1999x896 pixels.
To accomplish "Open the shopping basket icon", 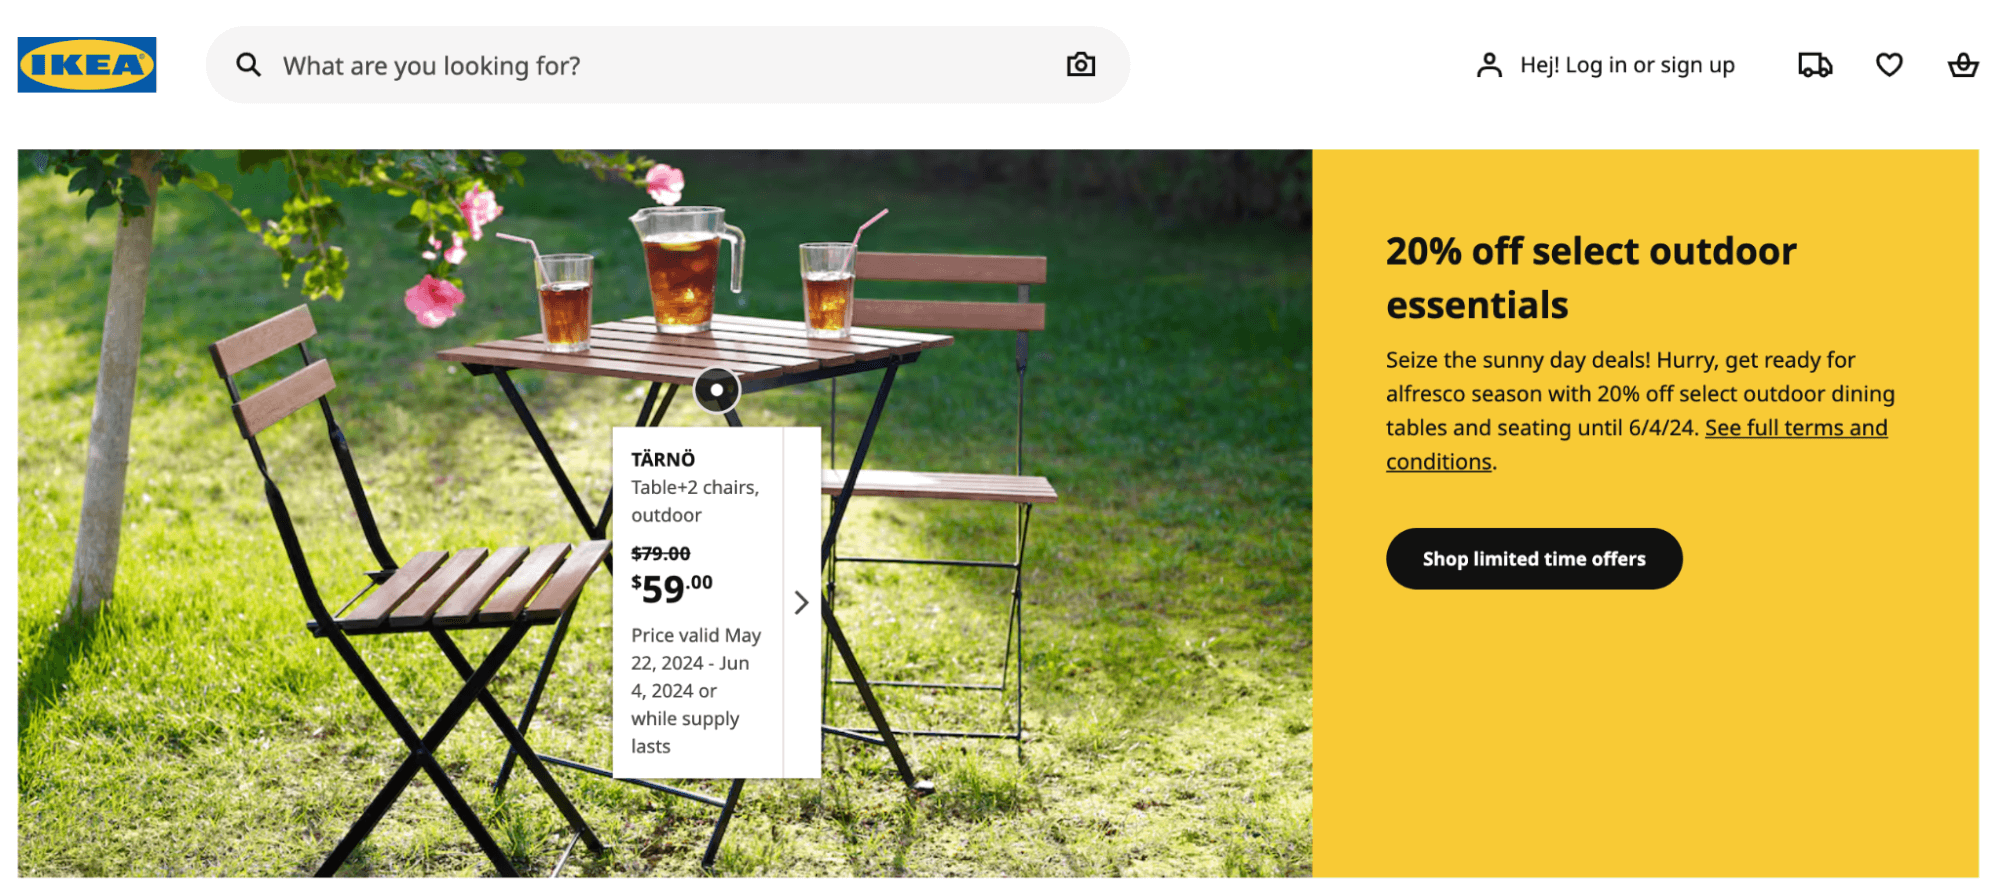I will click(x=1963, y=65).
